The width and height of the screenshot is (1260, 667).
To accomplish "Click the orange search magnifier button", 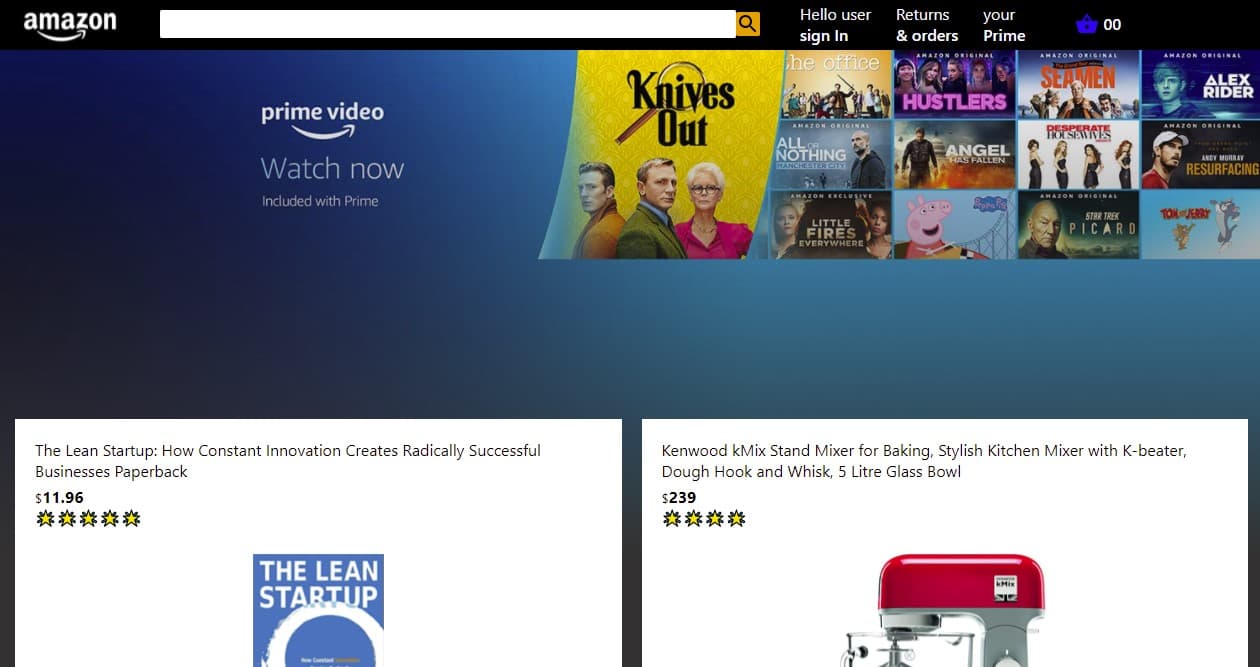I will click(748, 24).
